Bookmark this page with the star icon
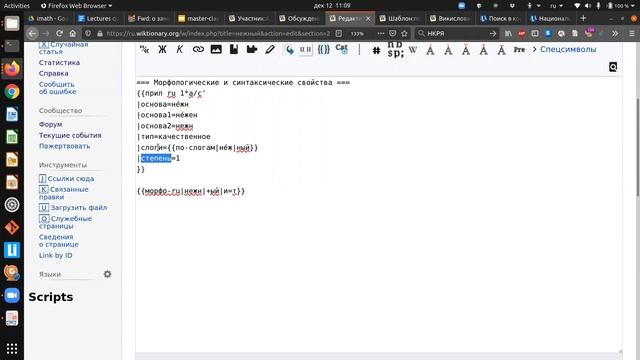Image resolution: width=640 pixels, height=360 pixels. 404,33
